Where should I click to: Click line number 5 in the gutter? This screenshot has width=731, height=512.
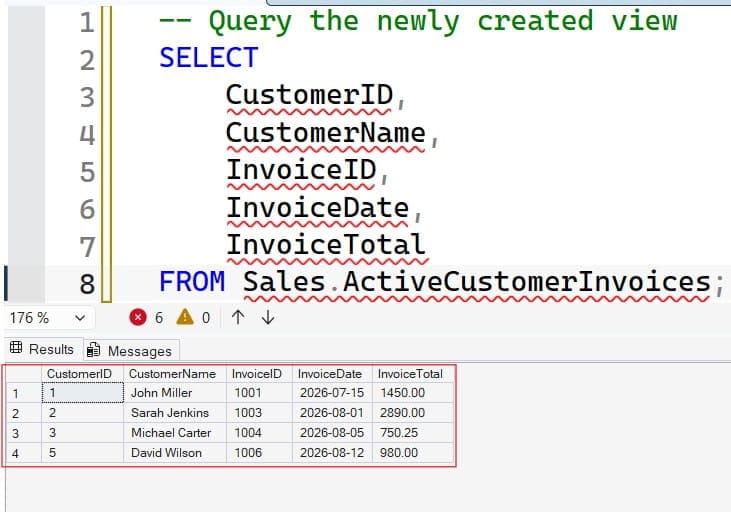tap(87, 173)
